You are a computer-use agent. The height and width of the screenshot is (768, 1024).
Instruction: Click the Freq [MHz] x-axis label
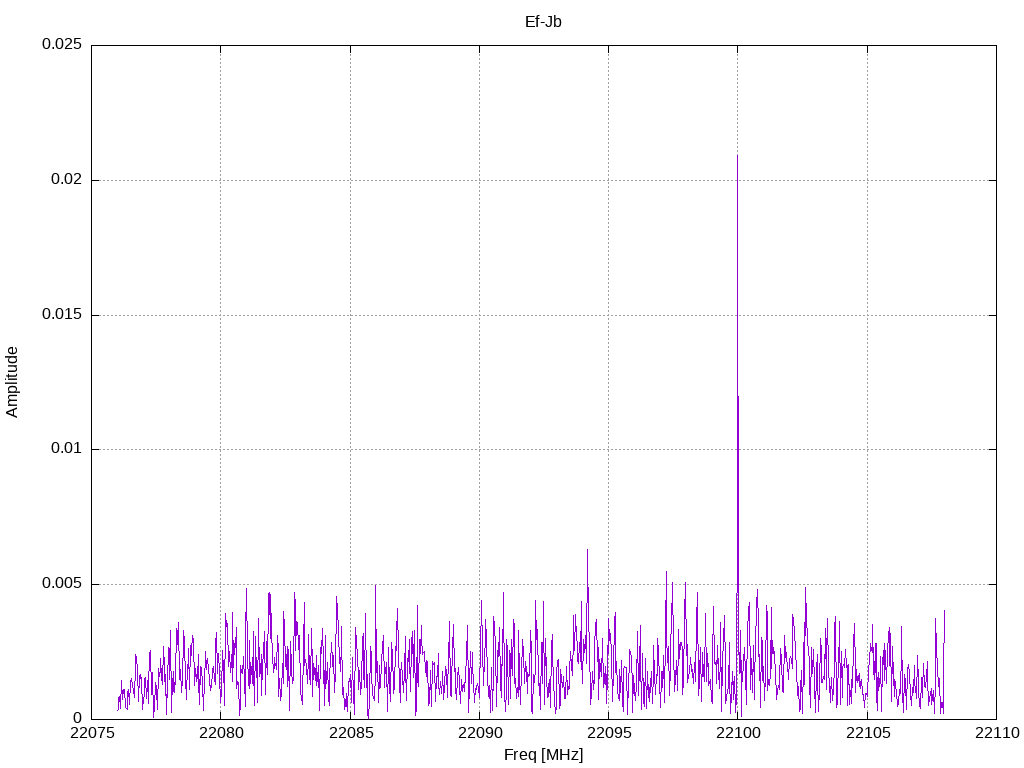(x=543, y=755)
